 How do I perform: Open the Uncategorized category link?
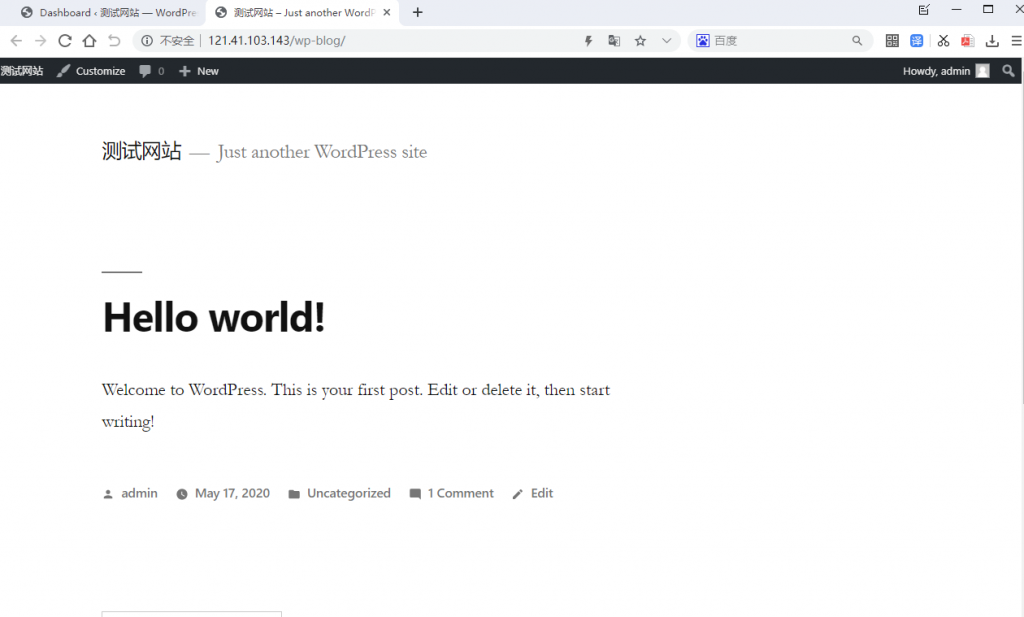[349, 494]
